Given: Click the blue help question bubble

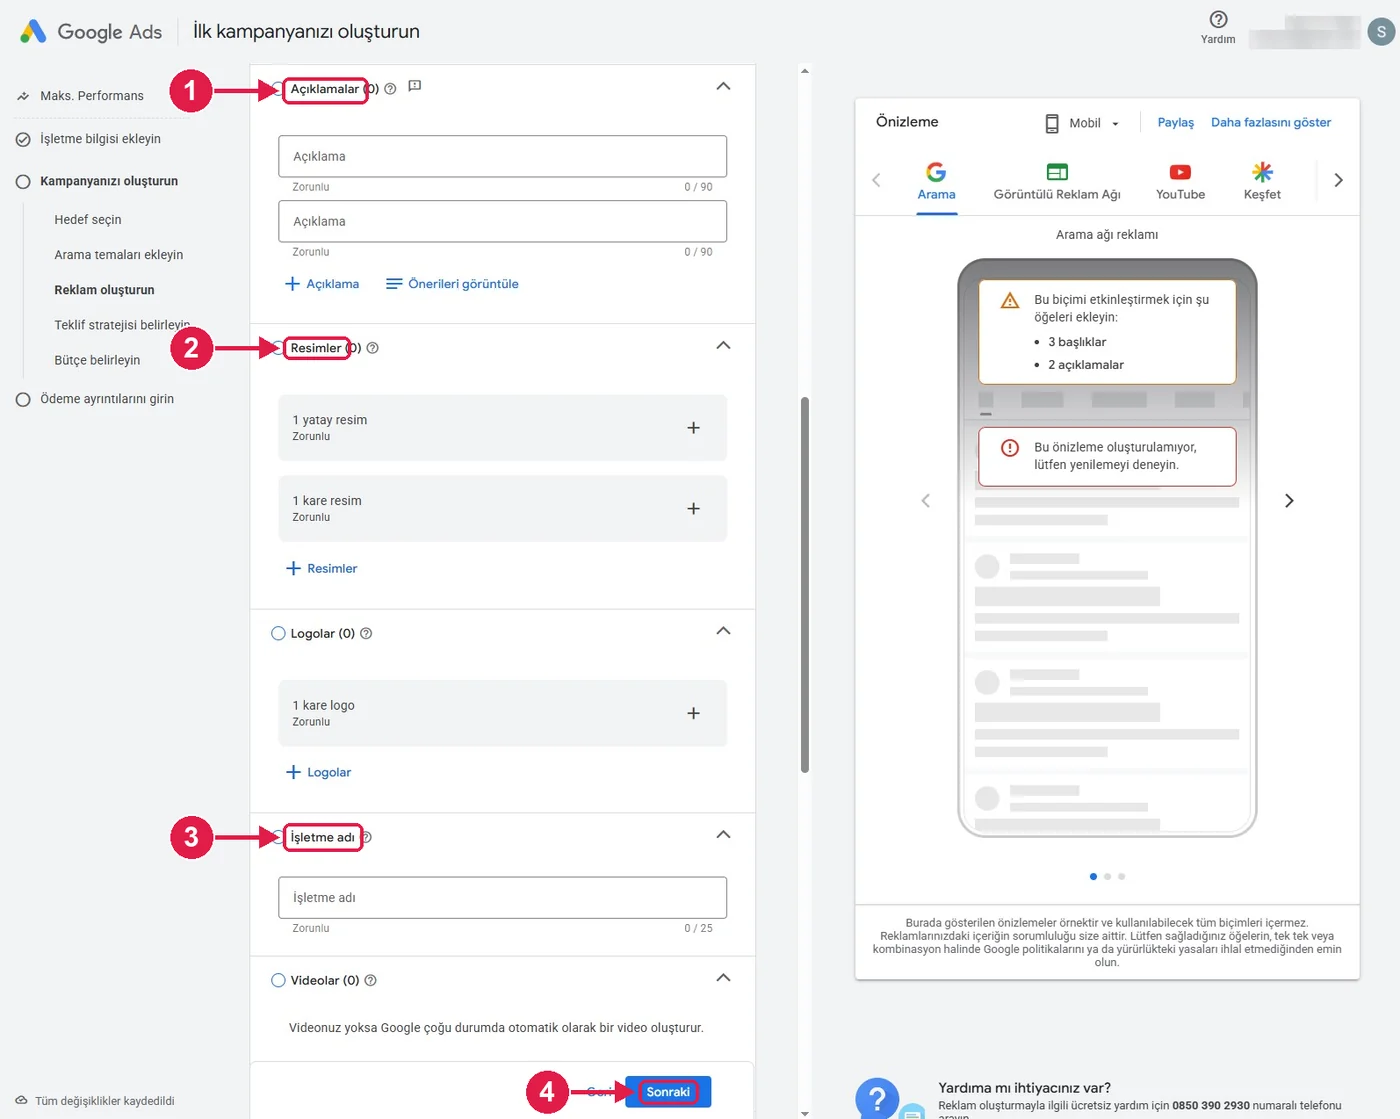Looking at the screenshot, I should (877, 1098).
